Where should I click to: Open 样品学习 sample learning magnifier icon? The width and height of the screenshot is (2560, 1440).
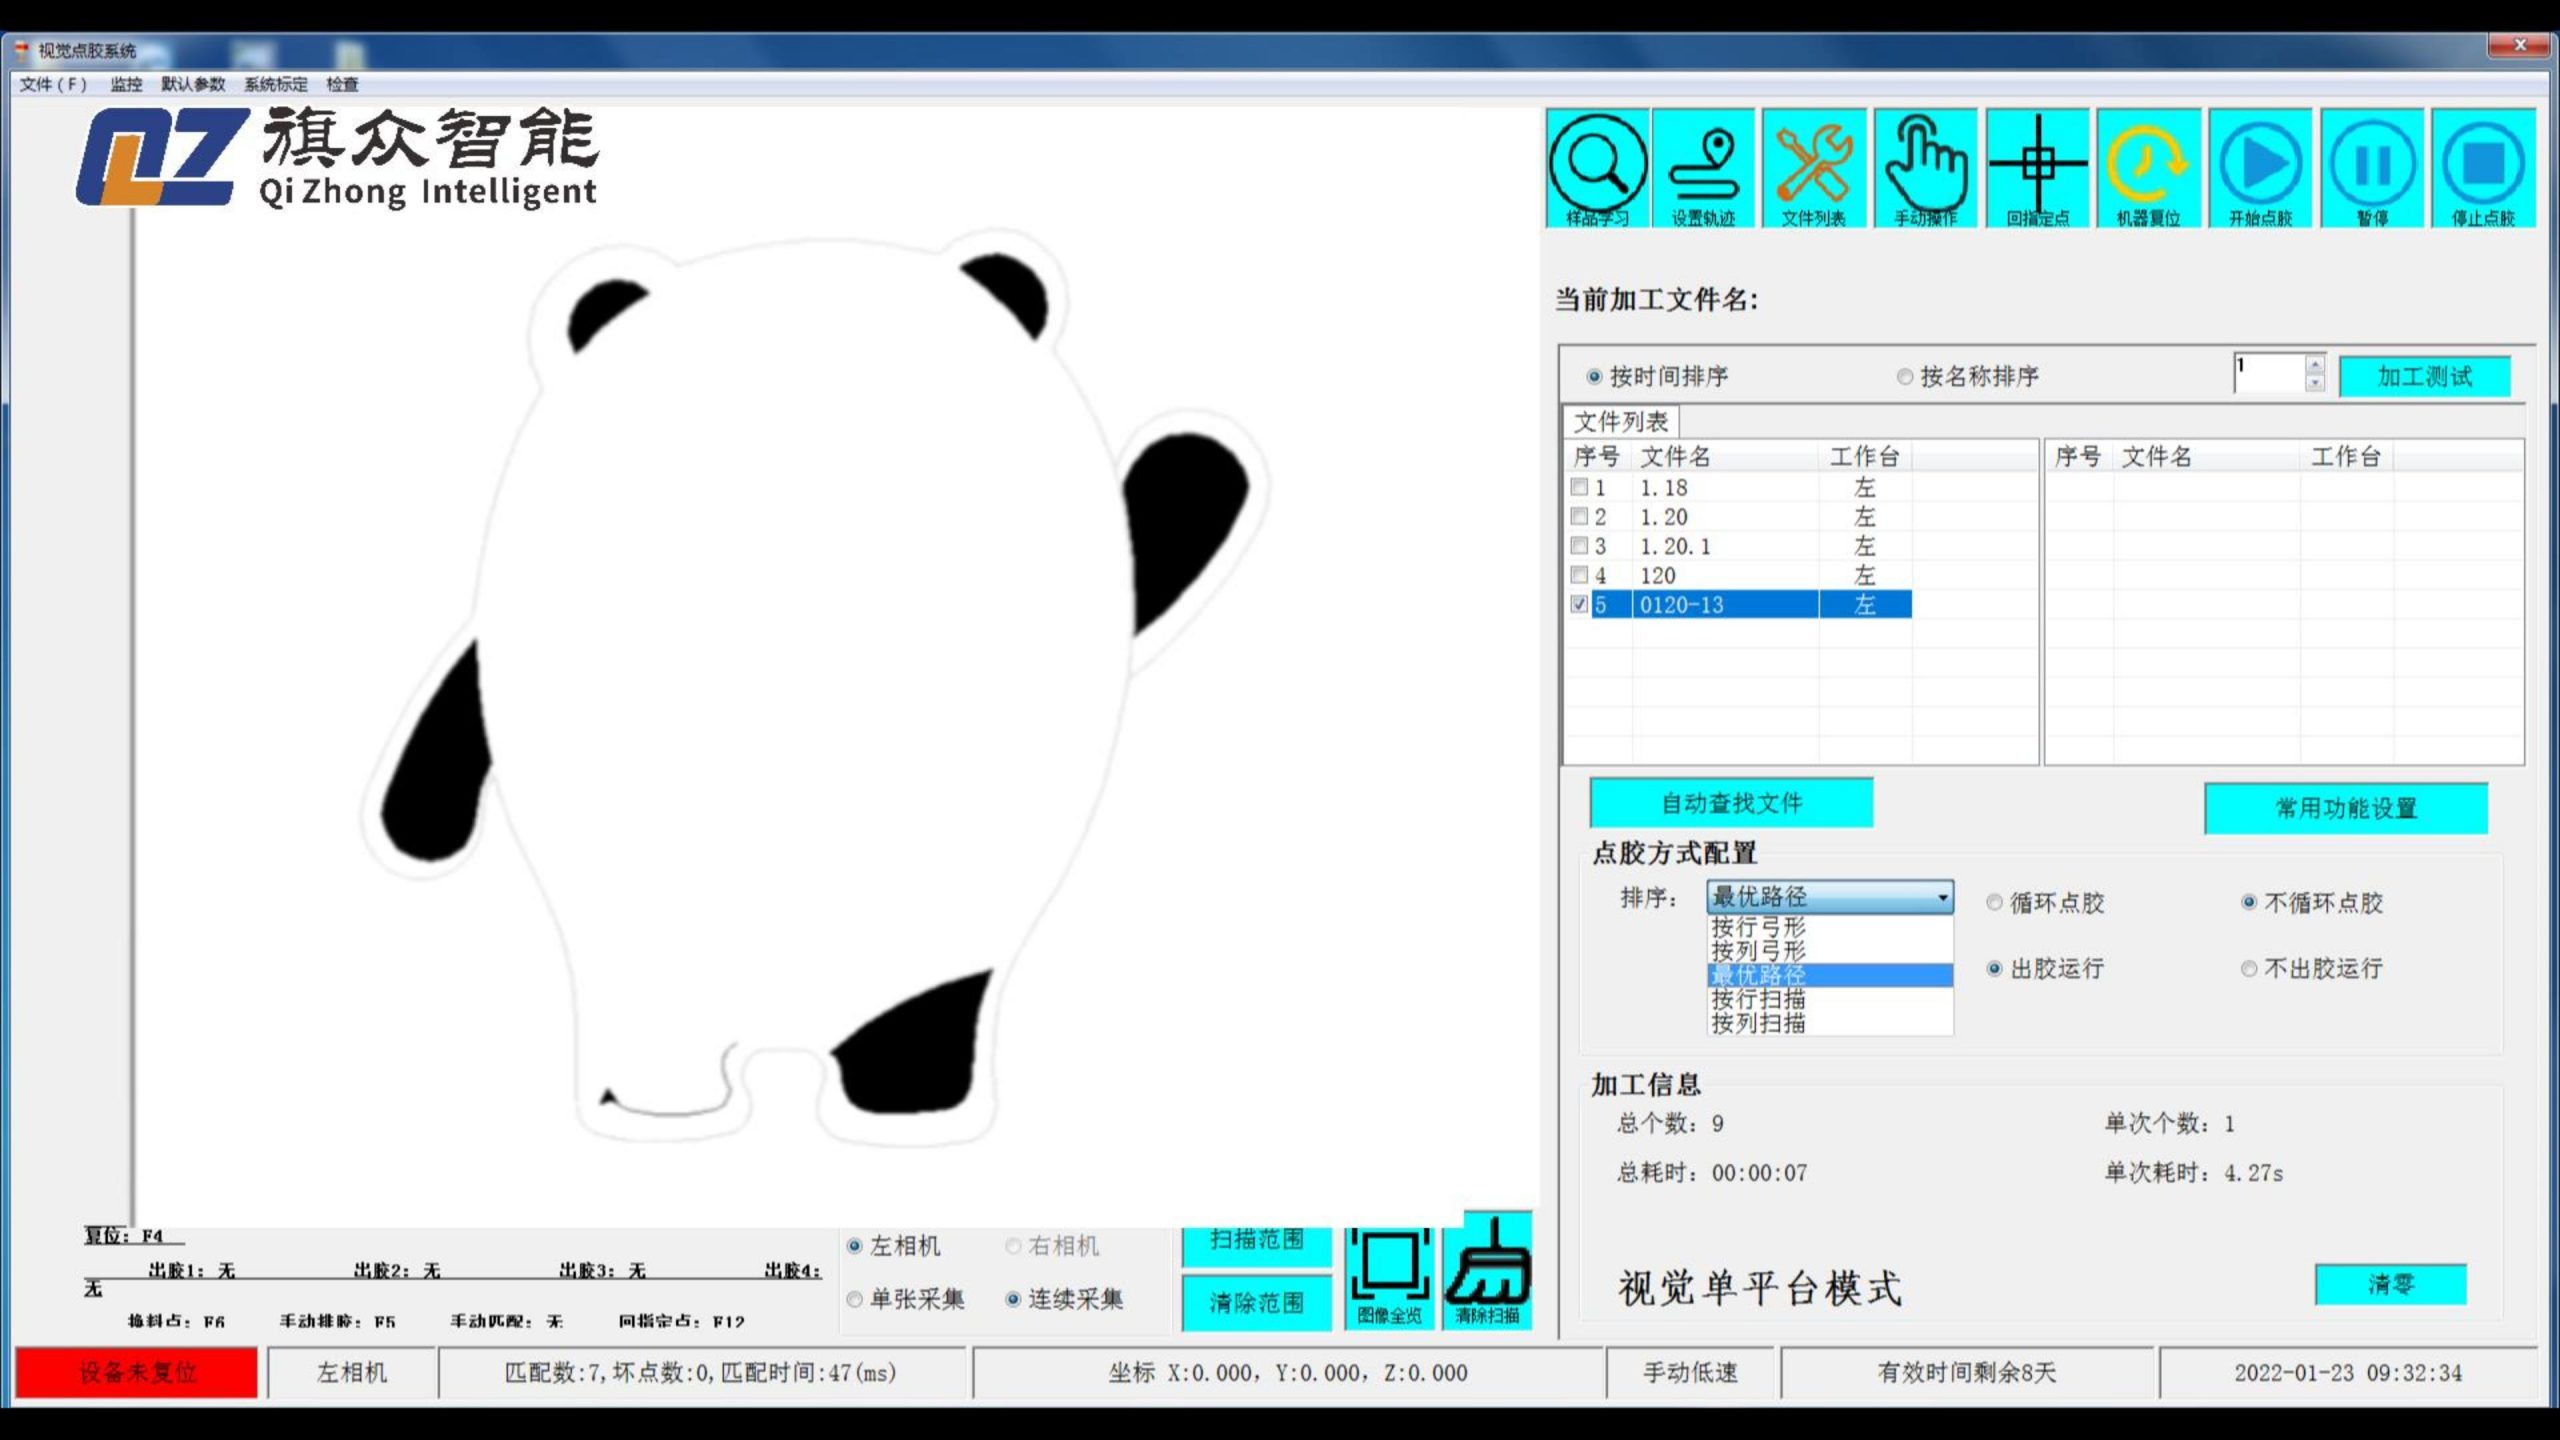1597,168
